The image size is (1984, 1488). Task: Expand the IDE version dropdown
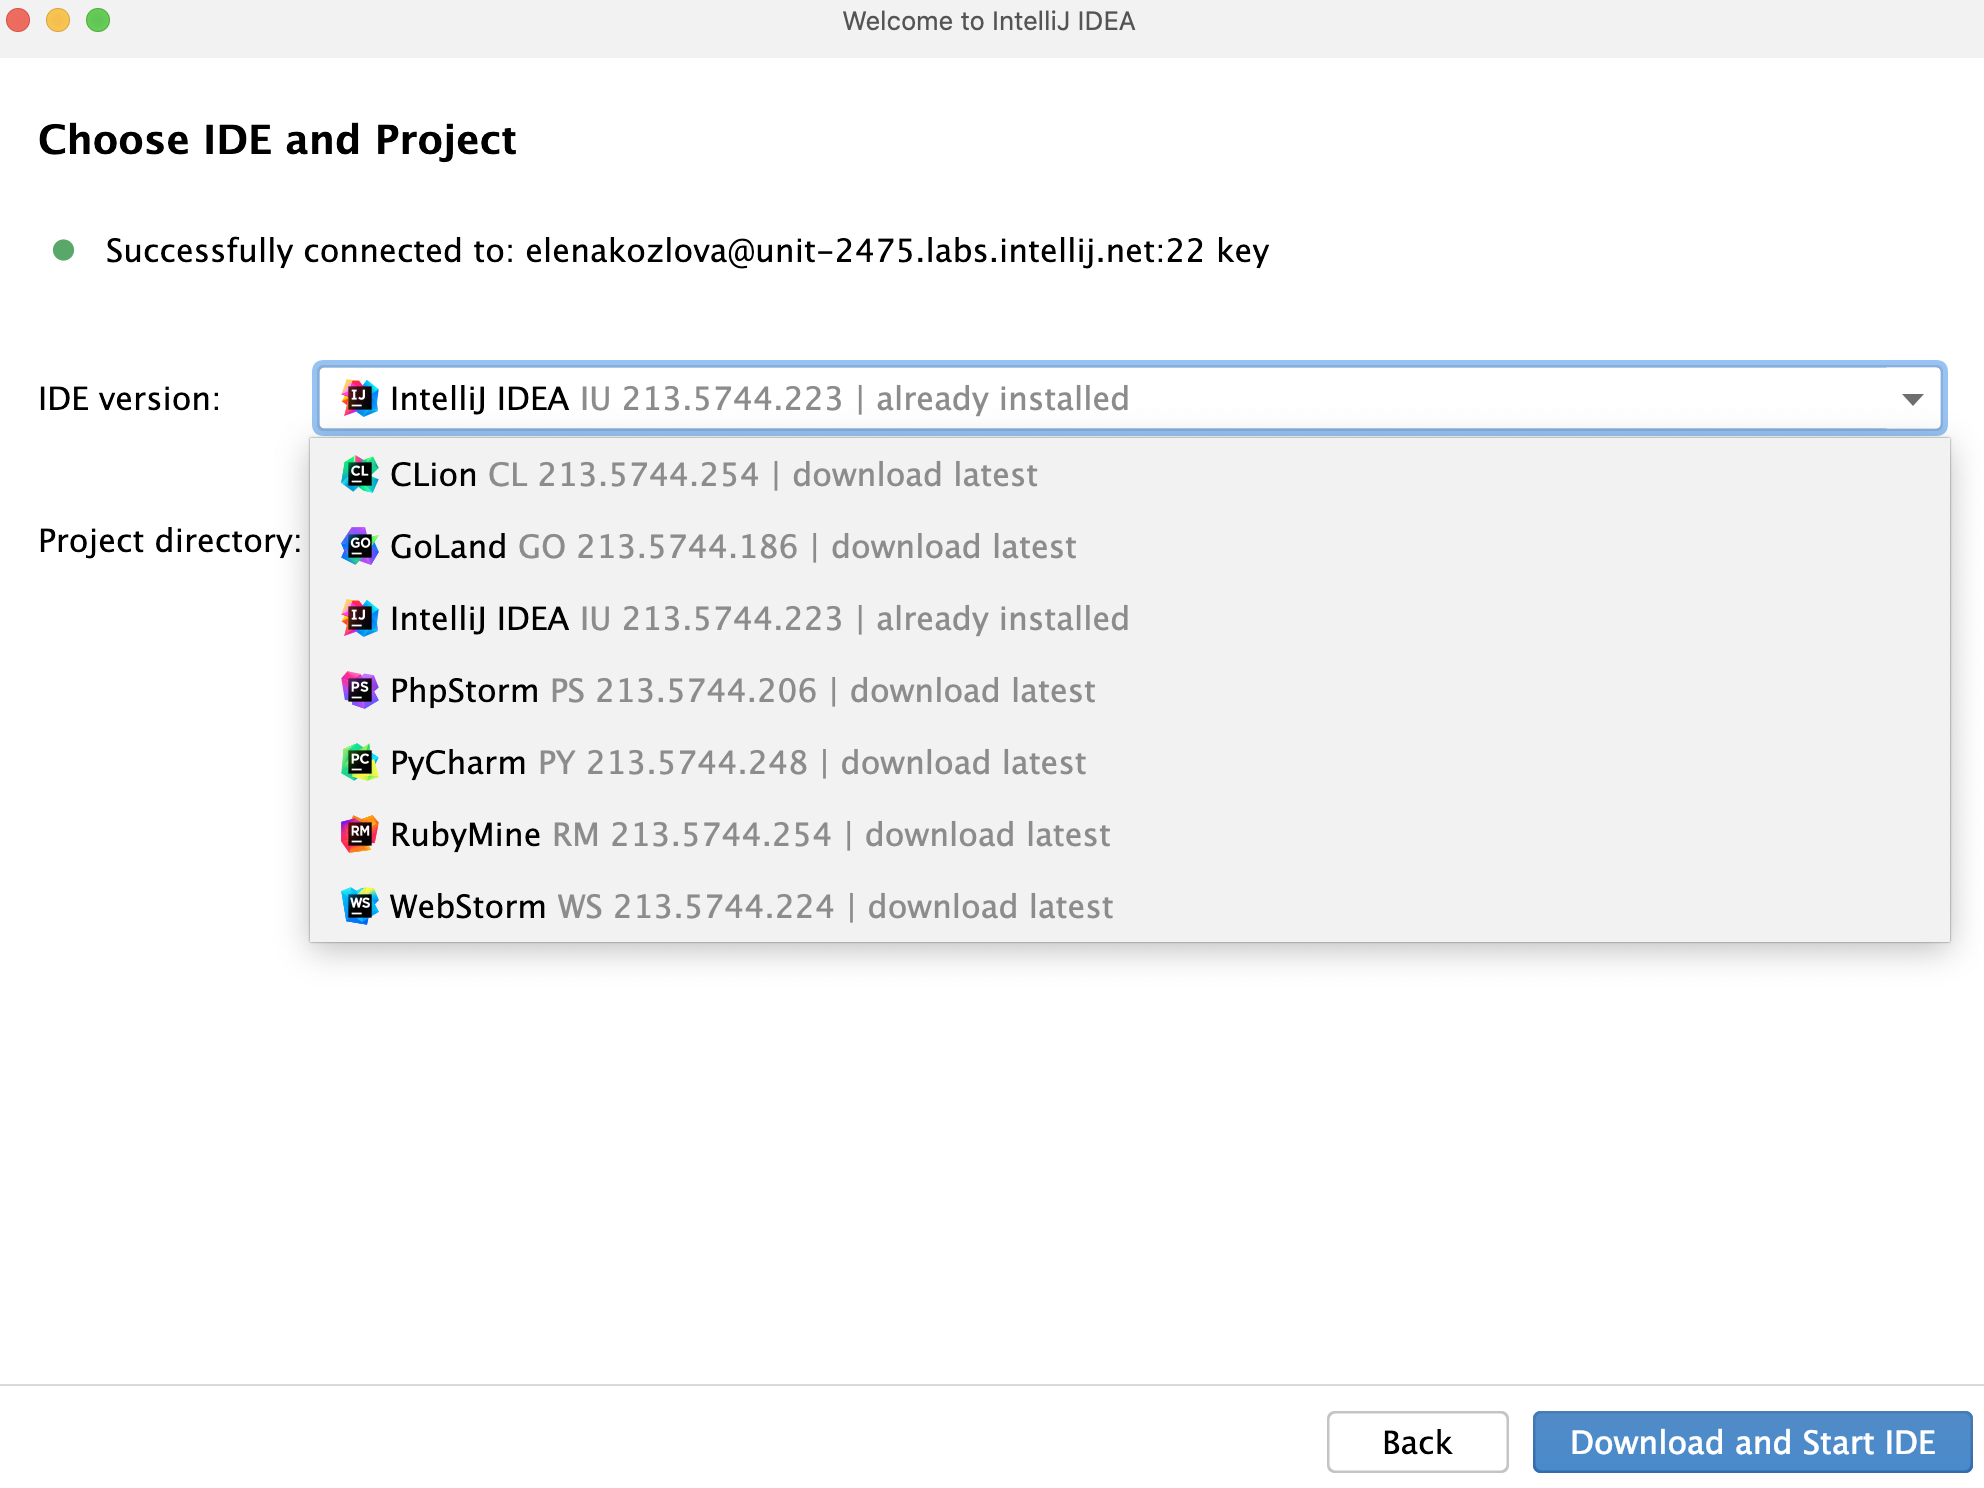click(x=1914, y=399)
